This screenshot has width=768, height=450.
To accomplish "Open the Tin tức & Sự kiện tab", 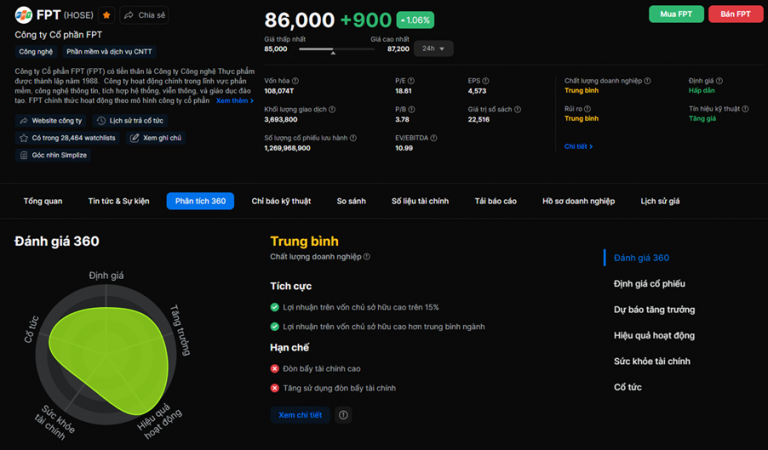I will pos(118,201).
